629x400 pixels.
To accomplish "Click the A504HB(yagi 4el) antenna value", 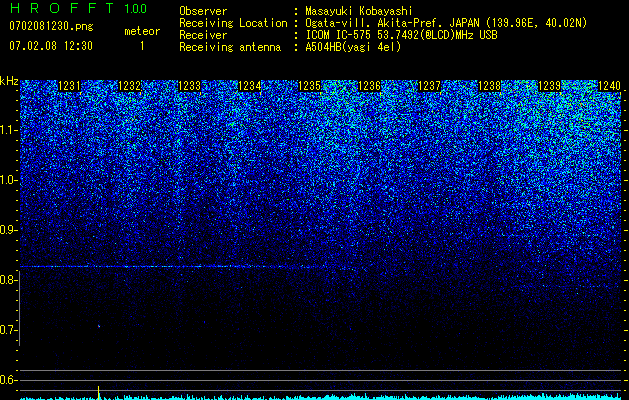I will point(353,47).
